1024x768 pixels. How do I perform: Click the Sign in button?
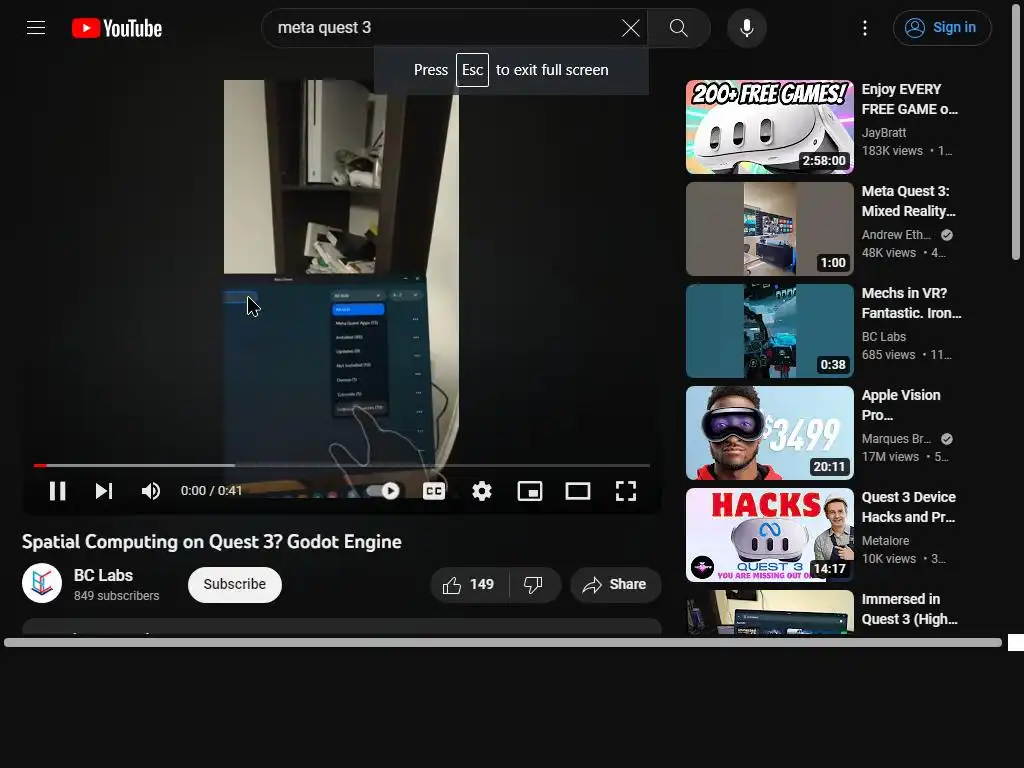coord(942,28)
